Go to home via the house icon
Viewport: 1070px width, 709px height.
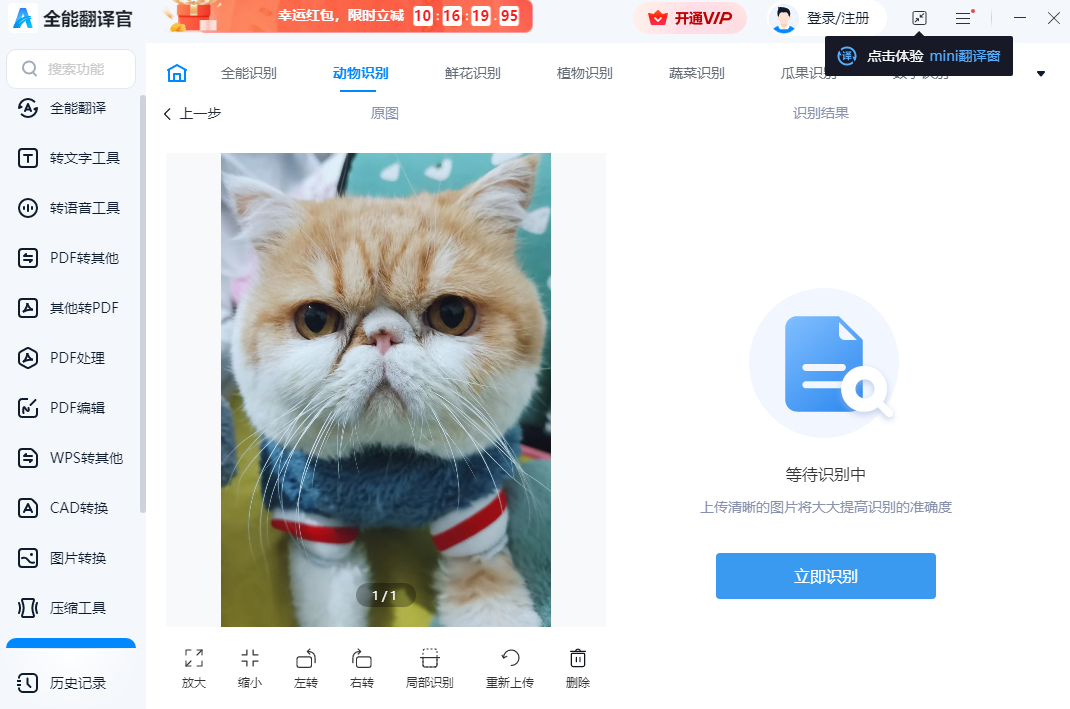[177, 72]
